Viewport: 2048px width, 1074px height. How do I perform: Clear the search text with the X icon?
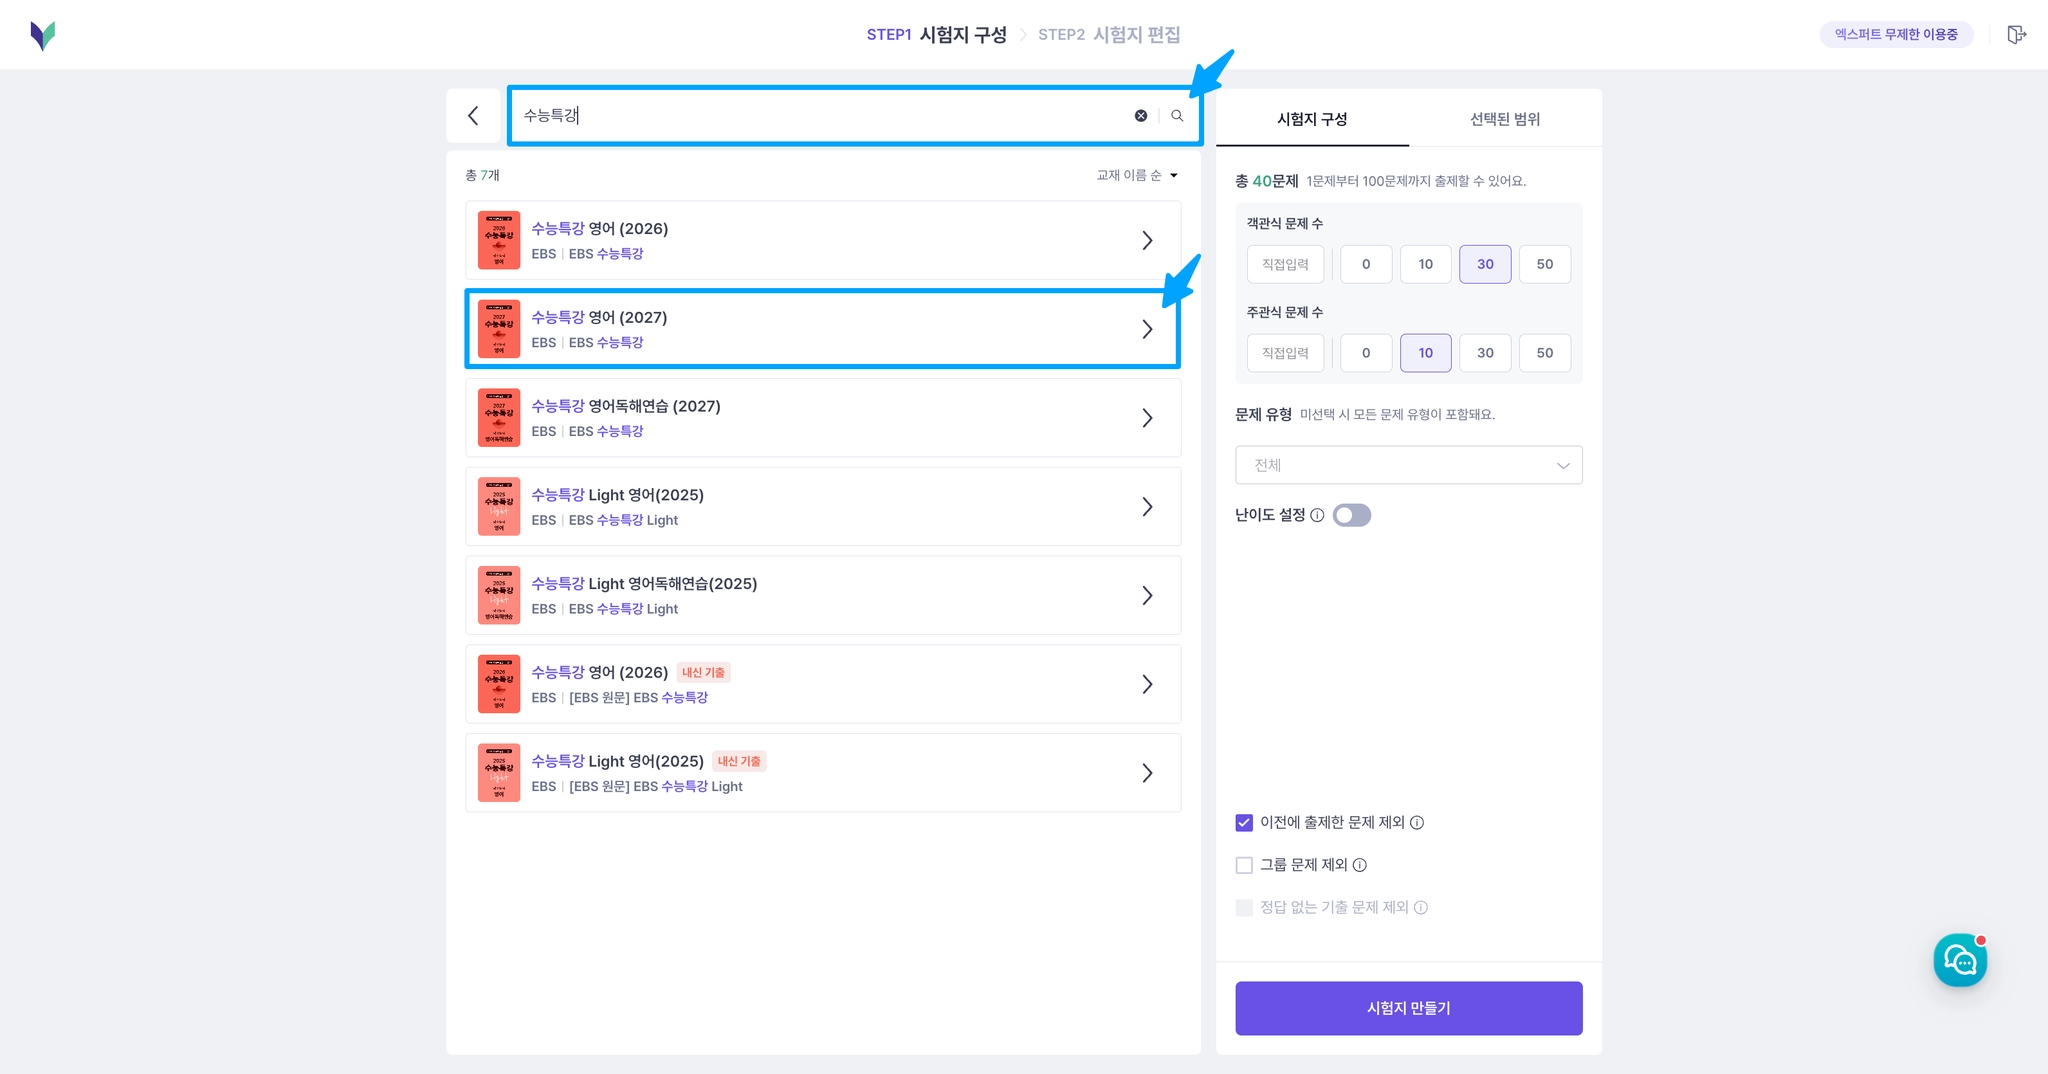tap(1141, 116)
